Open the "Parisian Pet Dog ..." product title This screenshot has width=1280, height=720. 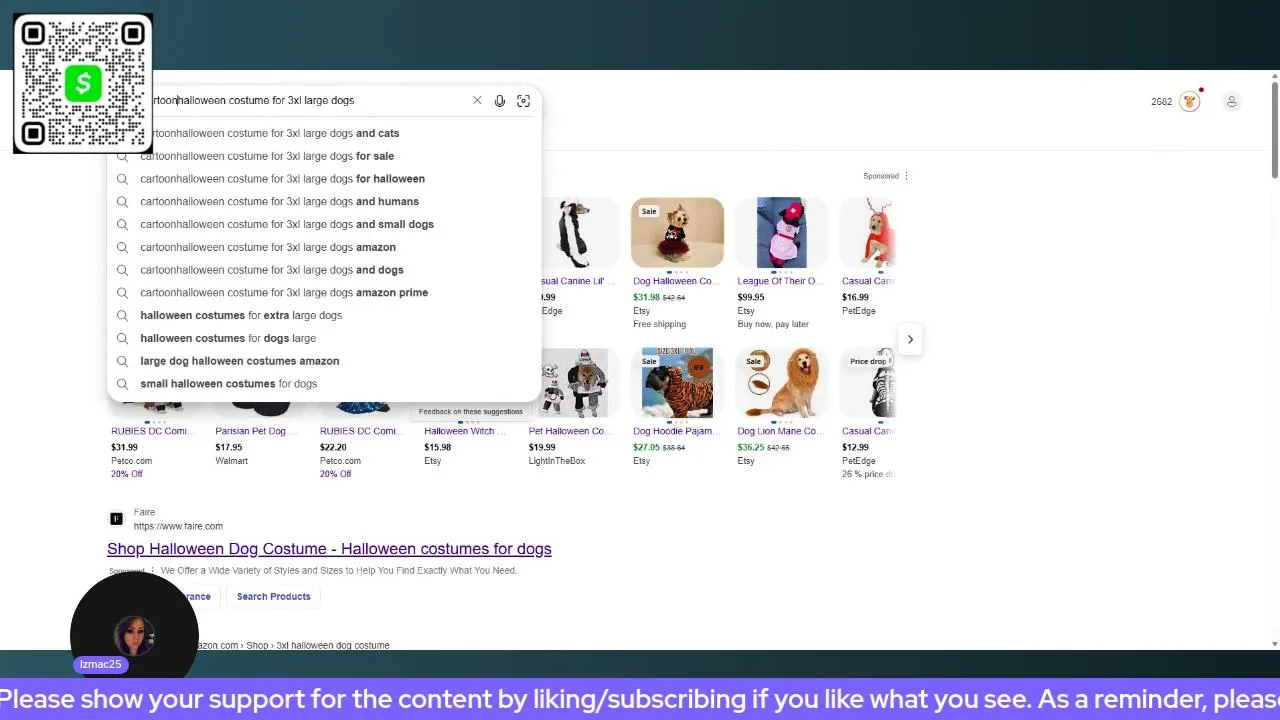(x=256, y=431)
